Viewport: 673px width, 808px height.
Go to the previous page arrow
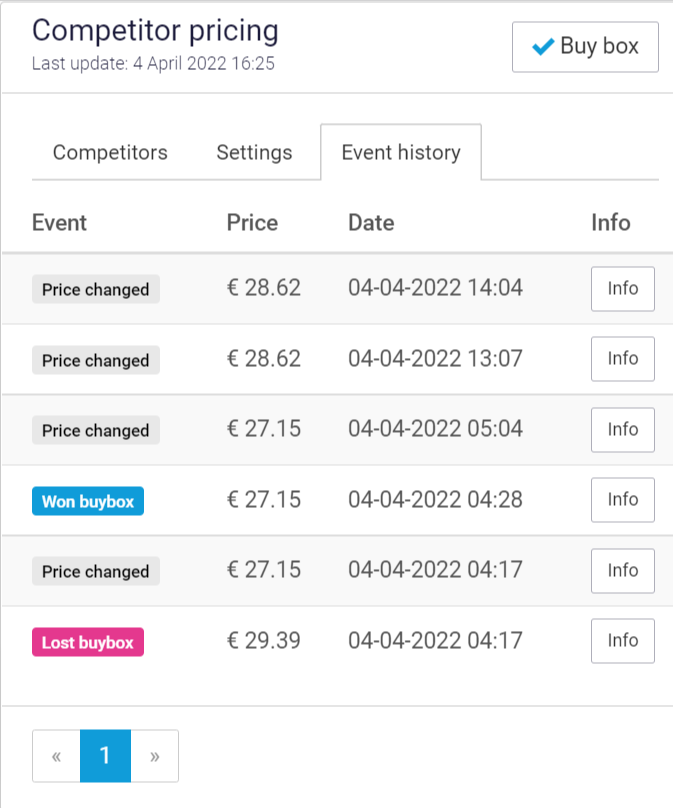point(56,756)
